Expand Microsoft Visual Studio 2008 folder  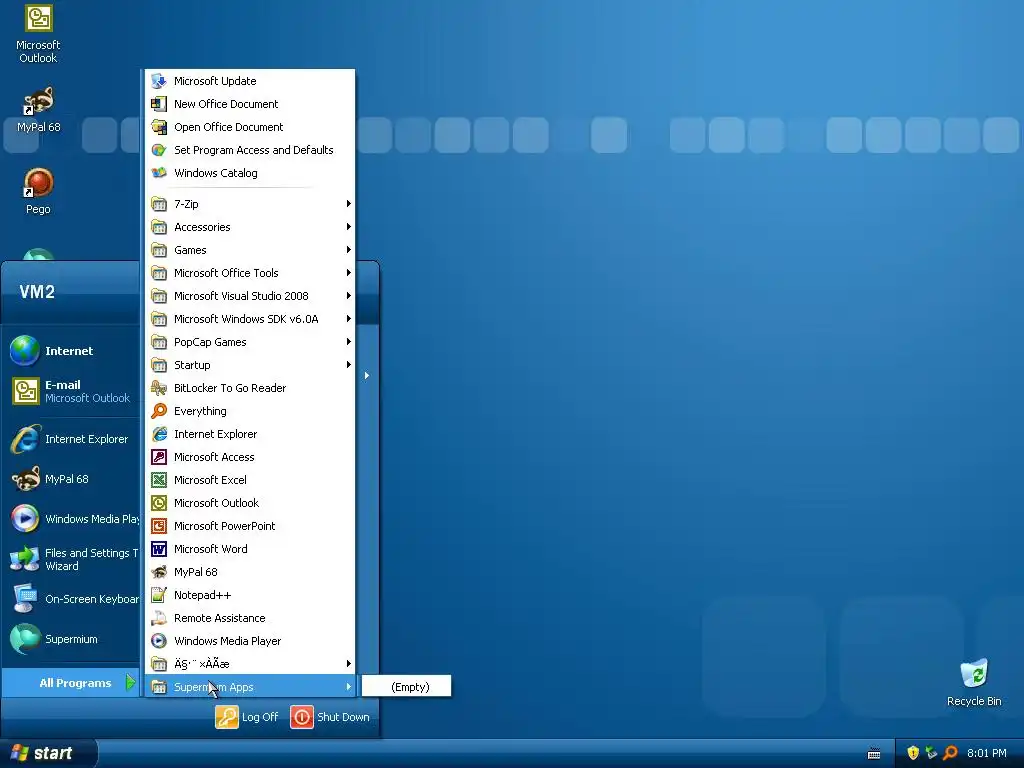coord(249,296)
